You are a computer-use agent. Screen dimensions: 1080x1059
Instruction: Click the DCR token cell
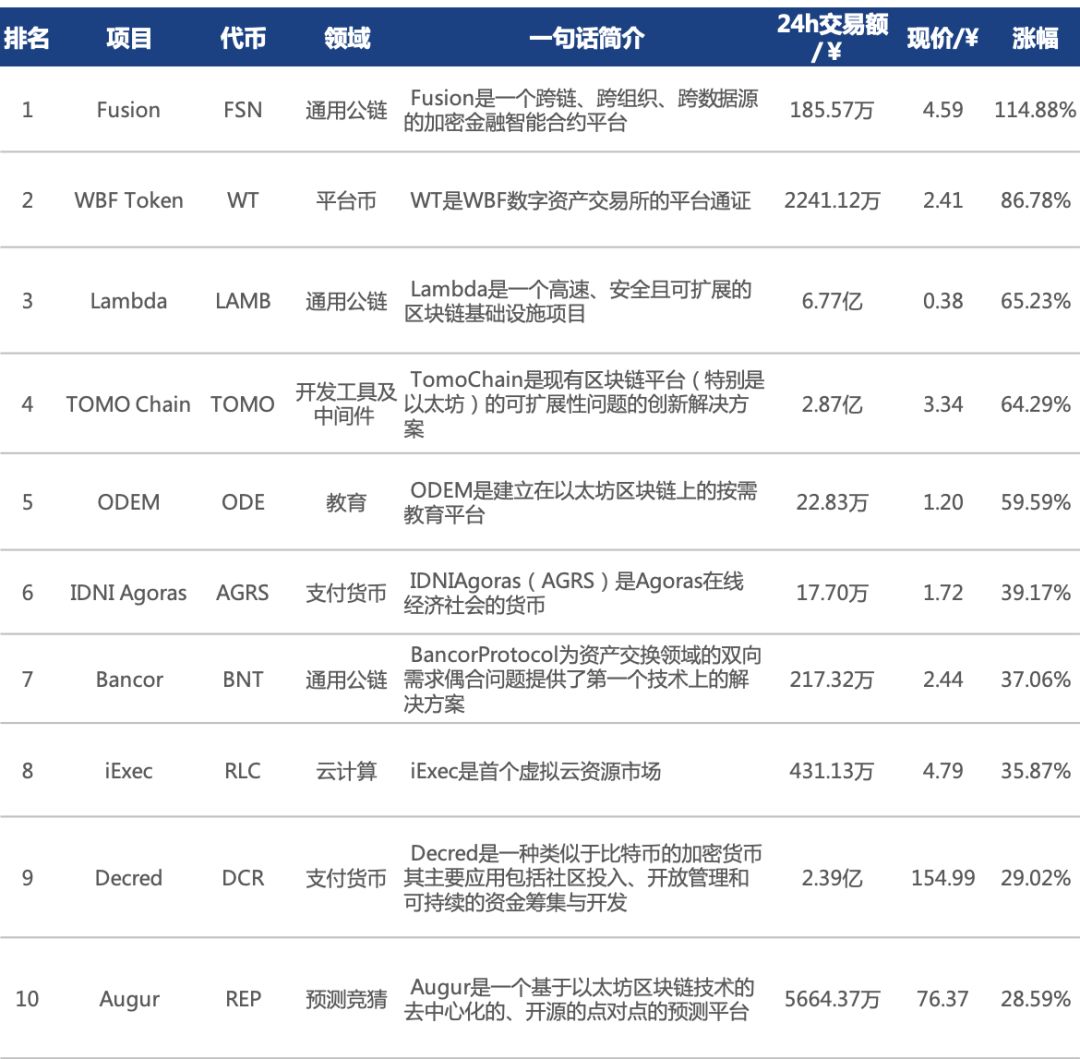(x=242, y=878)
